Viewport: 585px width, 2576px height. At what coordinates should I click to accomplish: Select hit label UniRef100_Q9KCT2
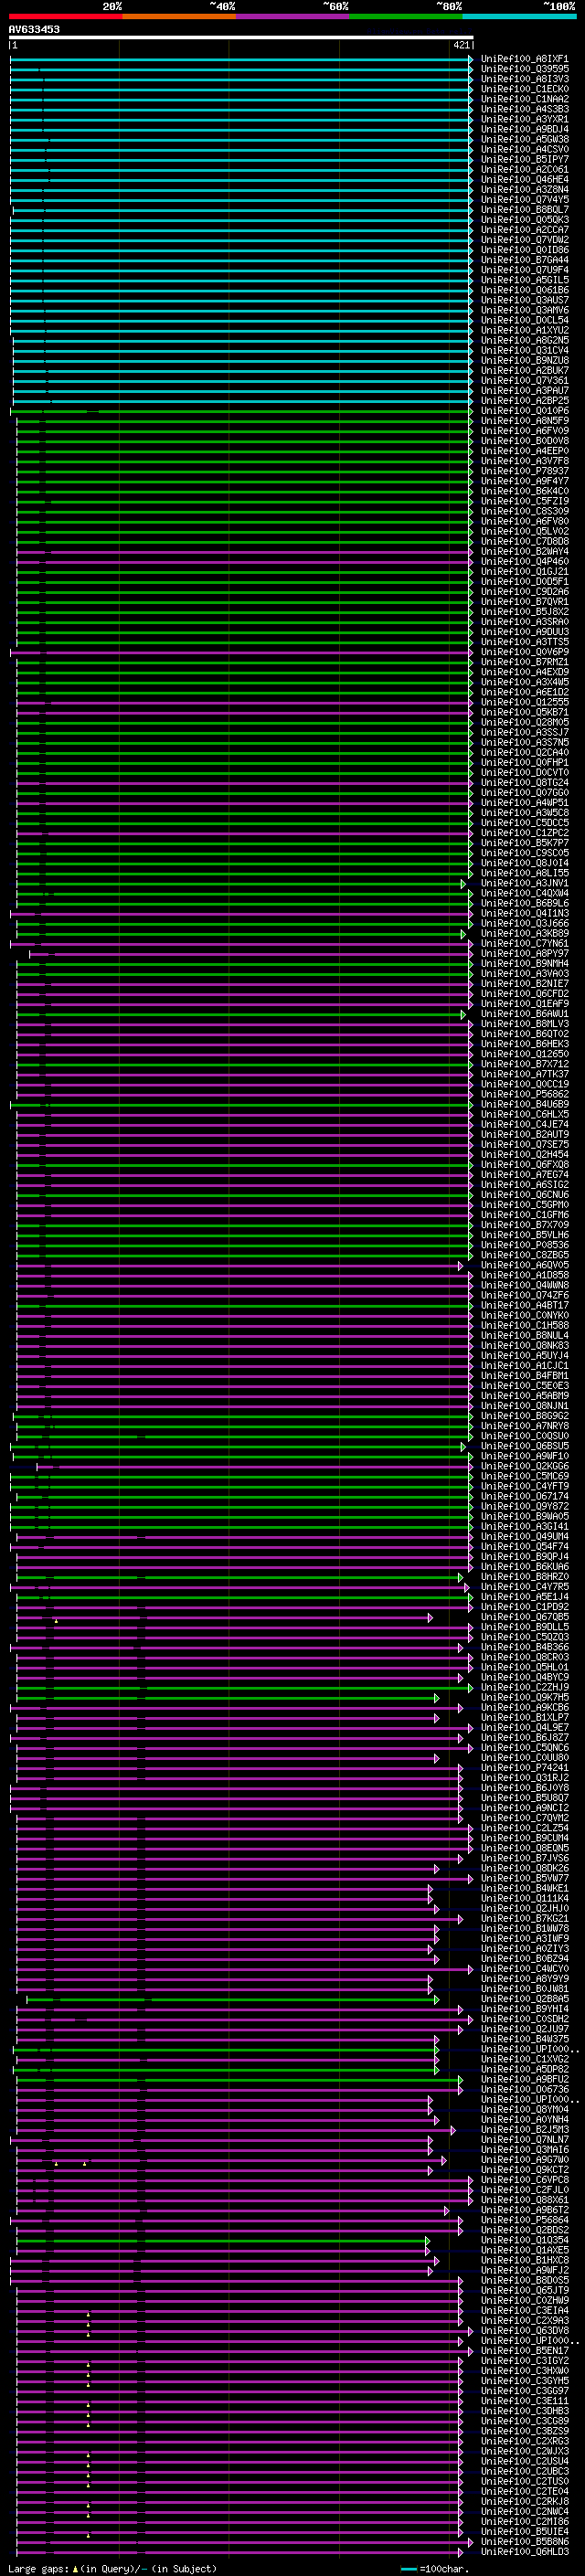pos(525,2170)
